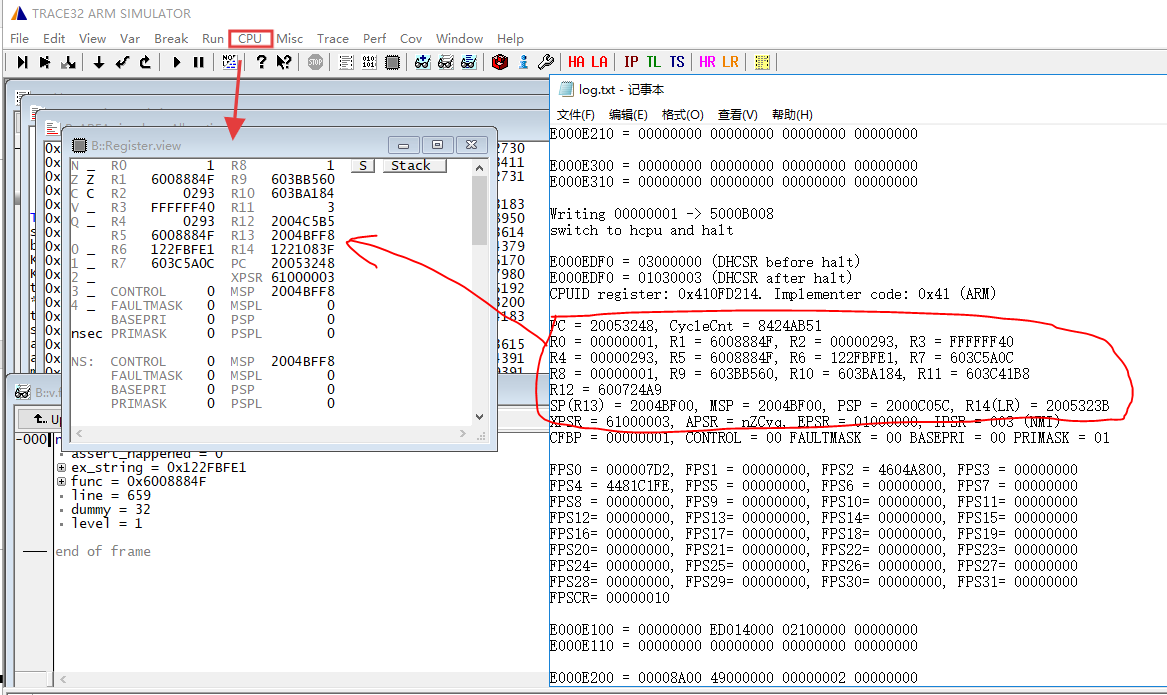Viewport: 1167px width, 695px height.
Task: Click the Stack button in Register.view
Action: [415, 165]
